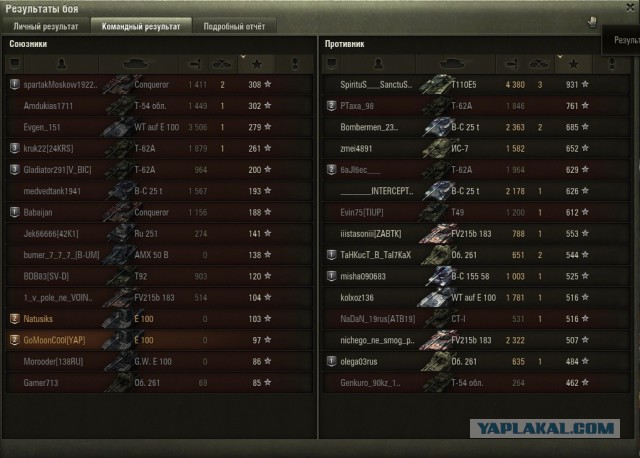Click platoon badge next to TaHKucT_B_Tal7KaX
640x458 pixels.
pyautogui.click(x=331, y=255)
